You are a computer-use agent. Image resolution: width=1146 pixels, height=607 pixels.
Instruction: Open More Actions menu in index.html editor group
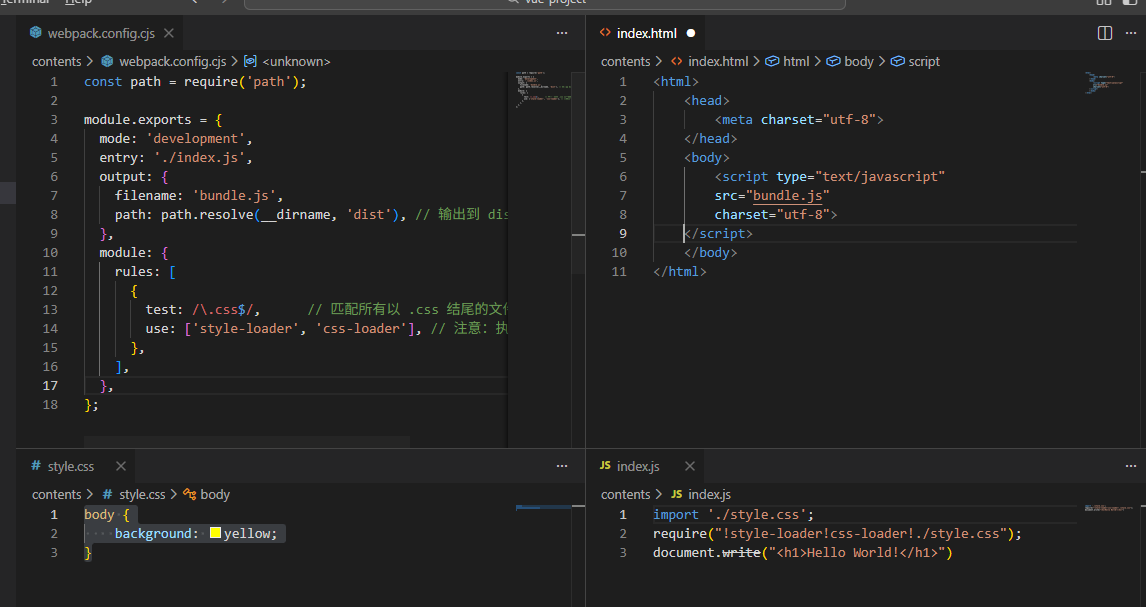tap(1131, 33)
